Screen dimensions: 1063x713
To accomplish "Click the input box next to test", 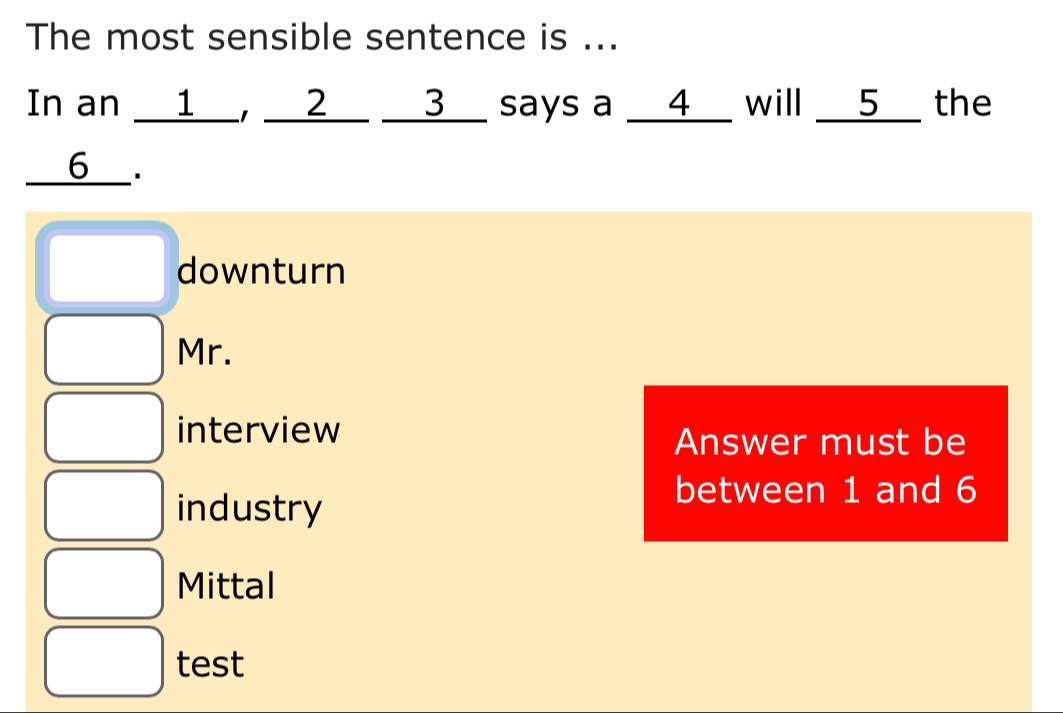I will pyautogui.click(x=104, y=664).
